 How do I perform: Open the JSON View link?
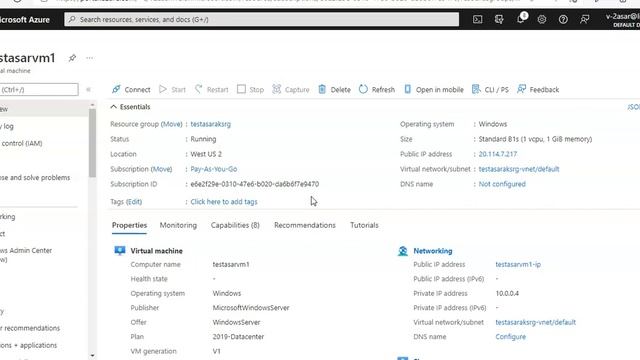(633, 107)
